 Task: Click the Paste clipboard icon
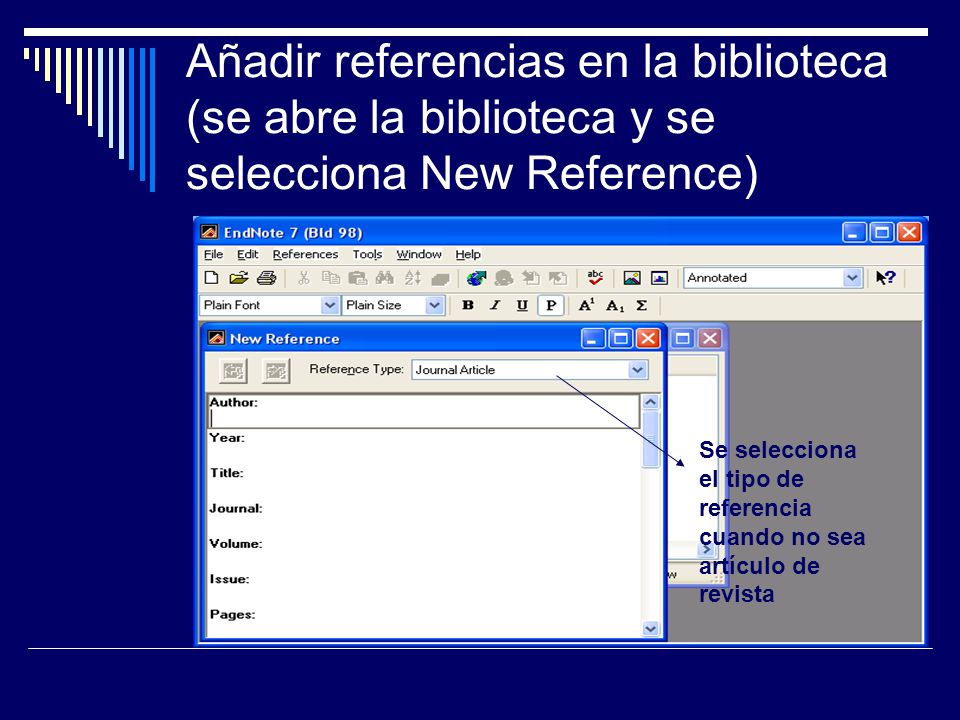point(358,278)
